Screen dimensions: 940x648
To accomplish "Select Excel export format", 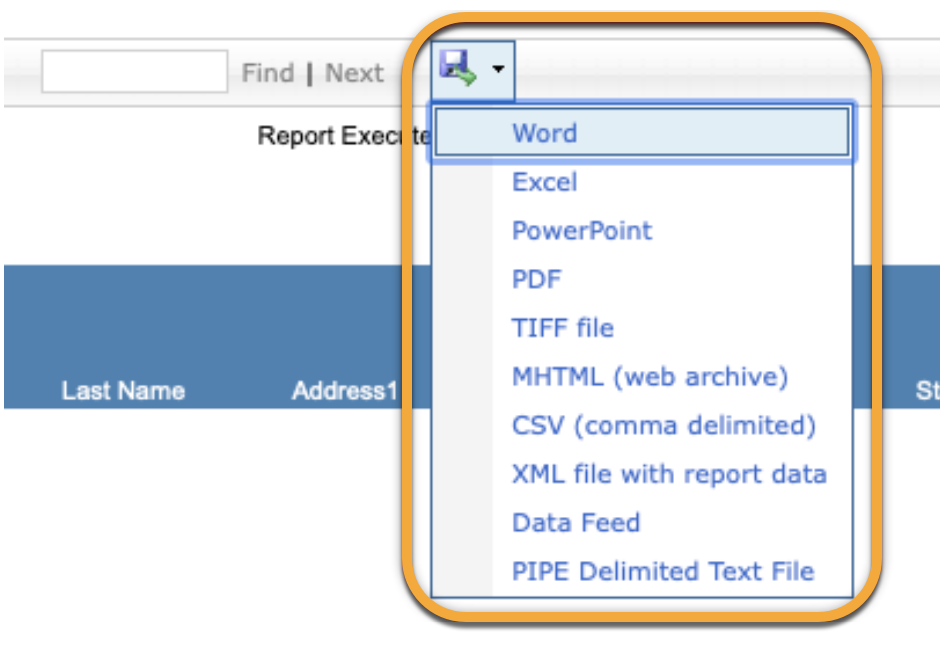I will (x=544, y=182).
